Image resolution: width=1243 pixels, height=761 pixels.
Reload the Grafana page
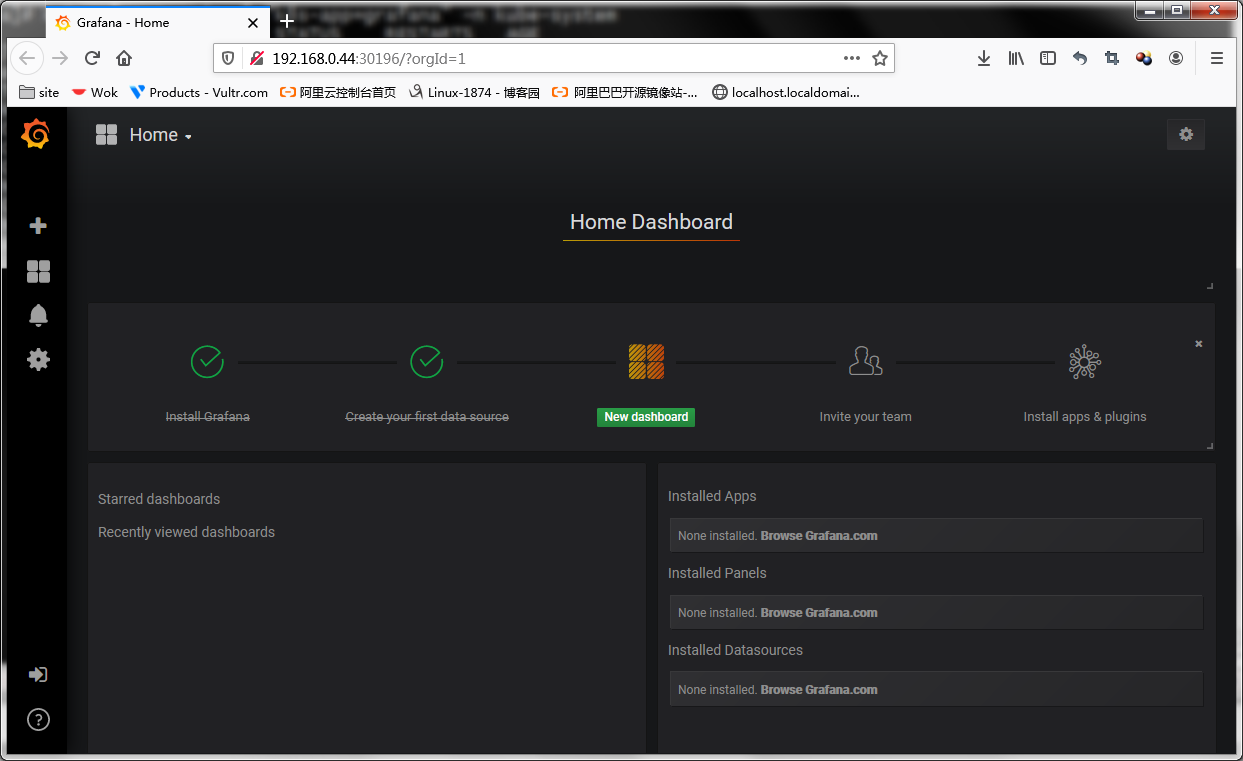(92, 58)
